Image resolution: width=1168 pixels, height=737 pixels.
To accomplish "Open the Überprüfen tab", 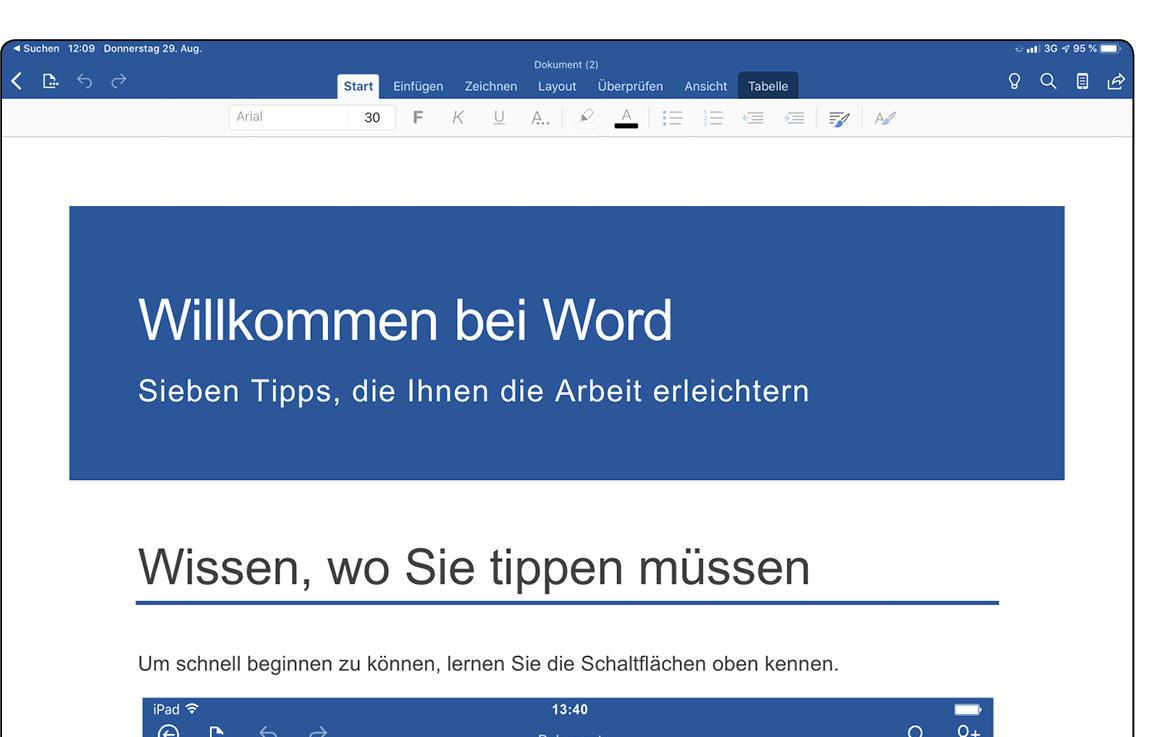I will pyautogui.click(x=630, y=86).
